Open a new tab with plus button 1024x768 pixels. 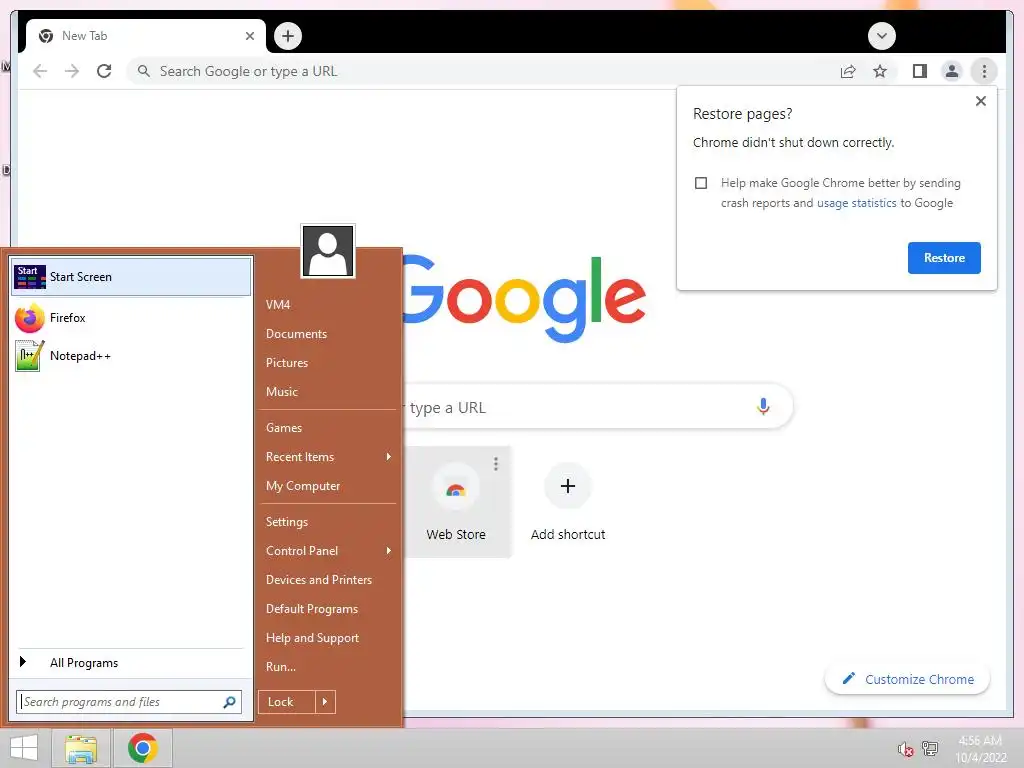coord(288,36)
